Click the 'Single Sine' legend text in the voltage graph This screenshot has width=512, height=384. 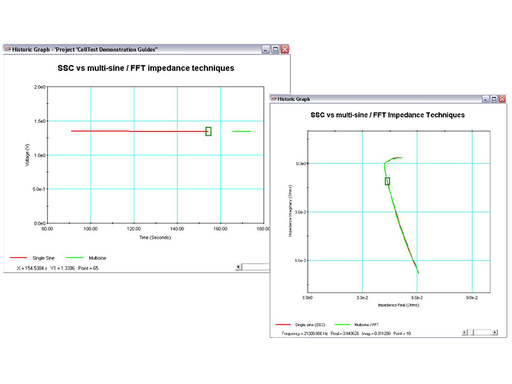point(43,258)
